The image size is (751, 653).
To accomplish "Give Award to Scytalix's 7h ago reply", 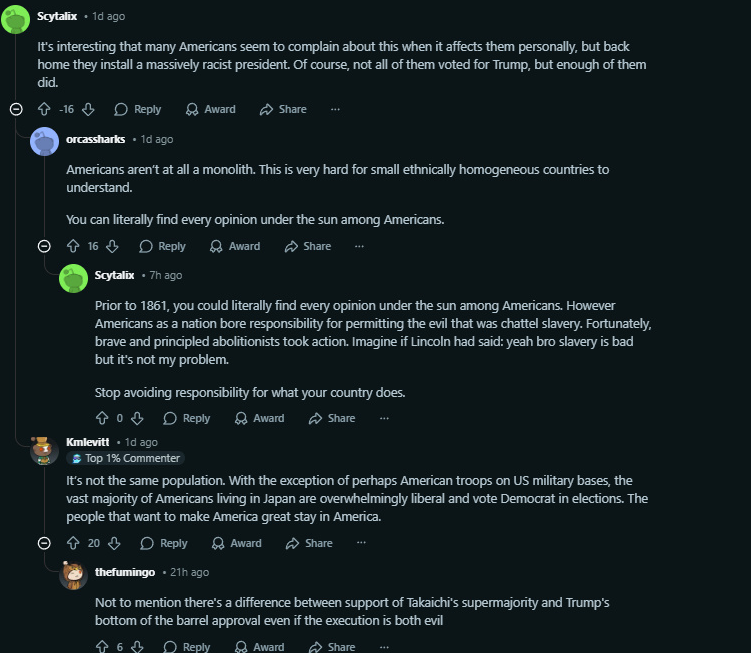I will pyautogui.click(x=258, y=418).
